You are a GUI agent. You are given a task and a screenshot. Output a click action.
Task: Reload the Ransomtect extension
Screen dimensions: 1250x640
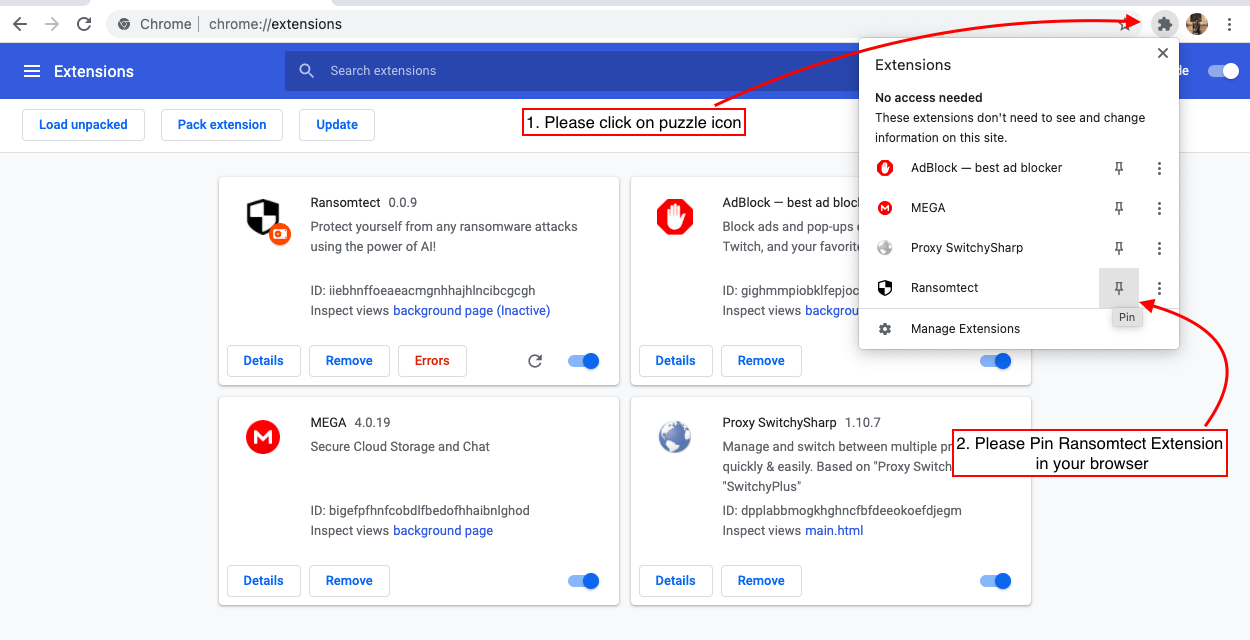(535, 361)
